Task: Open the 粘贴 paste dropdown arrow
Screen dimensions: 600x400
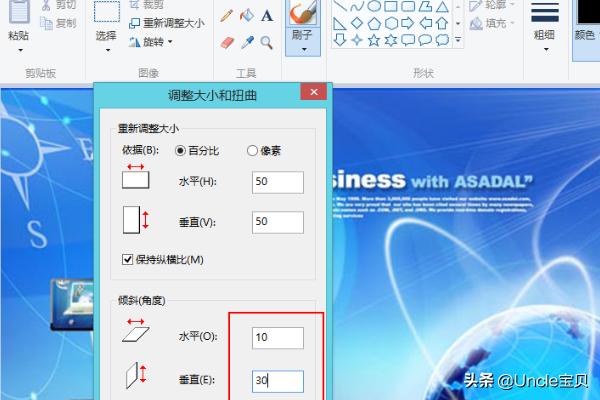Action: pos(20,50)
